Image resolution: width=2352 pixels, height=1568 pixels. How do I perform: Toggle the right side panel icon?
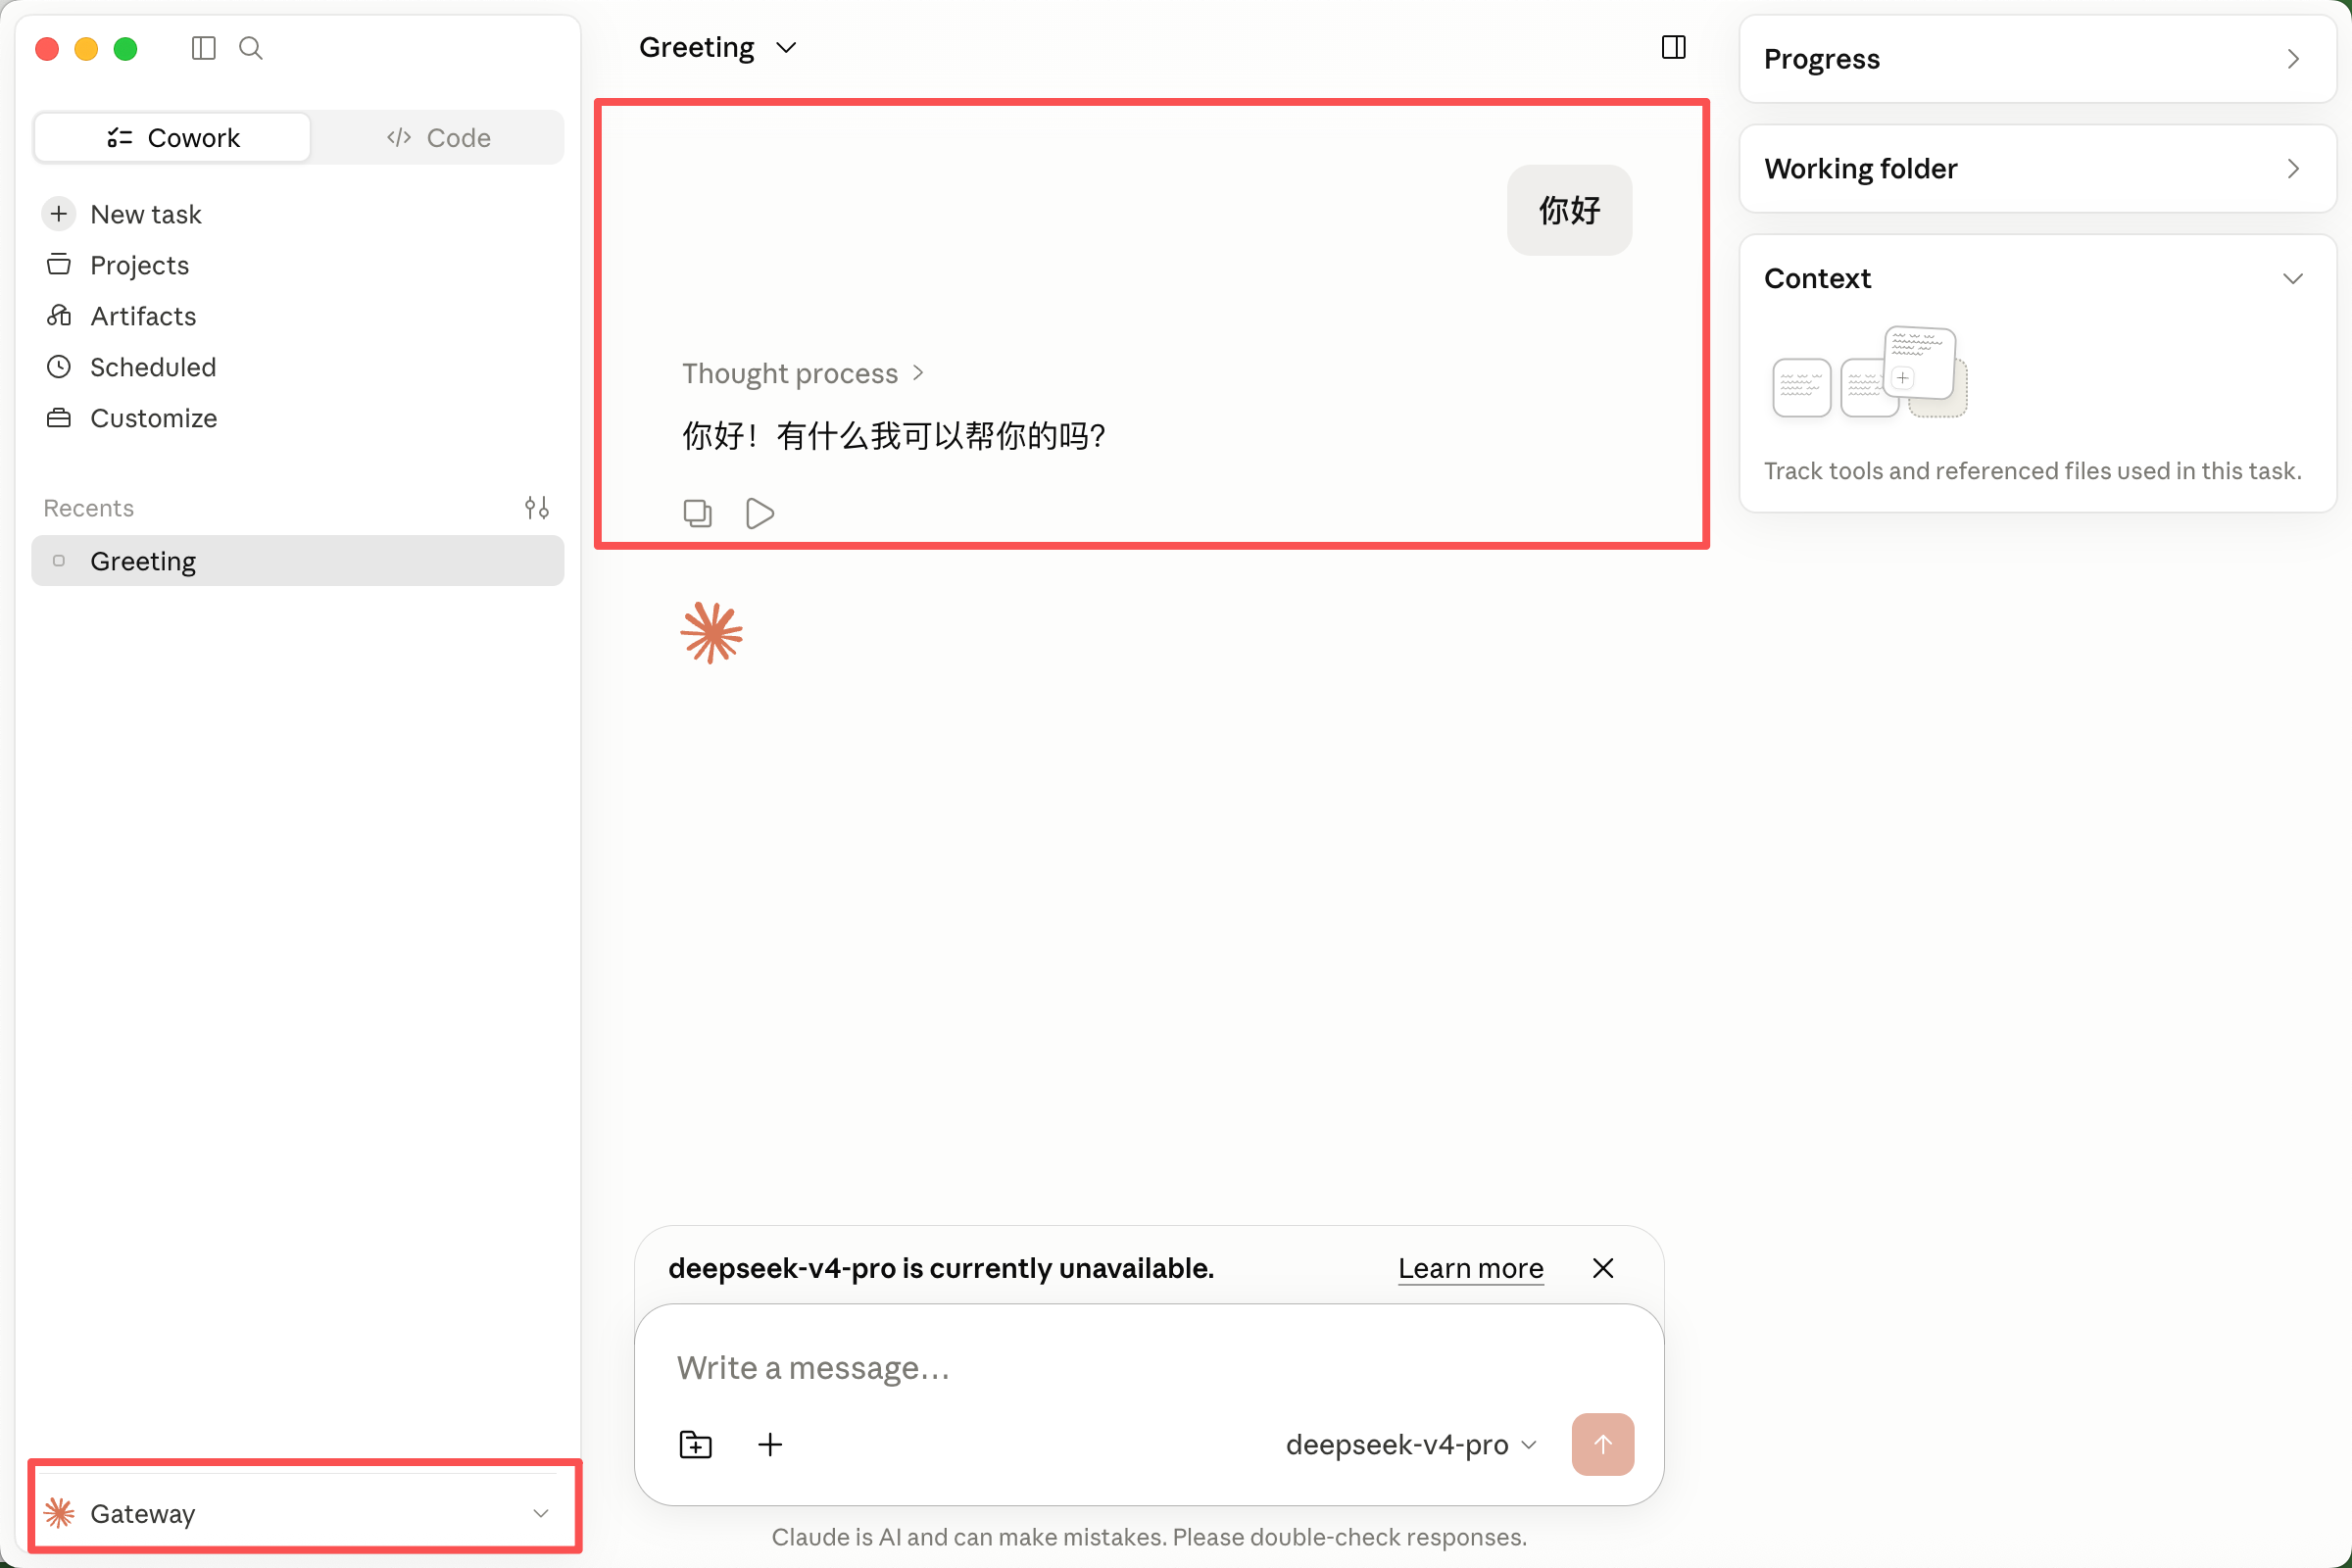[x=1673, y=47]
